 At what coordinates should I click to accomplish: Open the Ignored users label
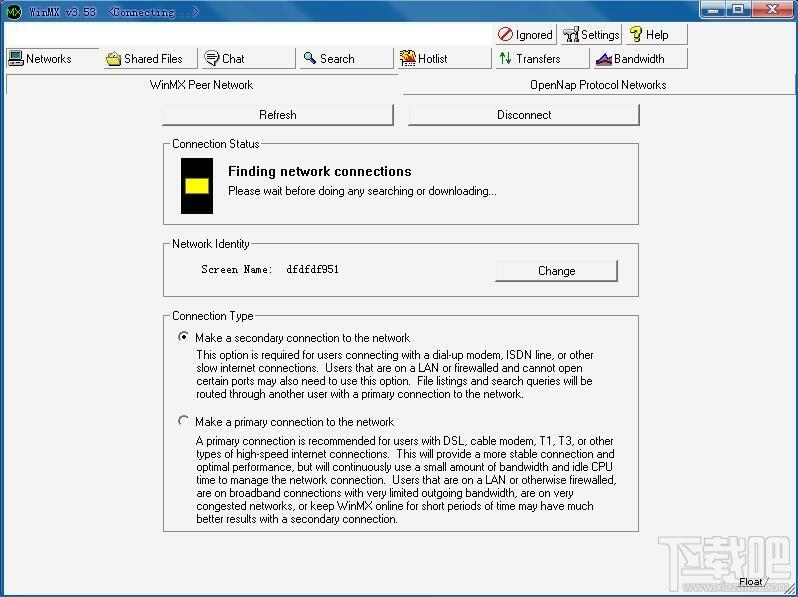click(534, 35)
